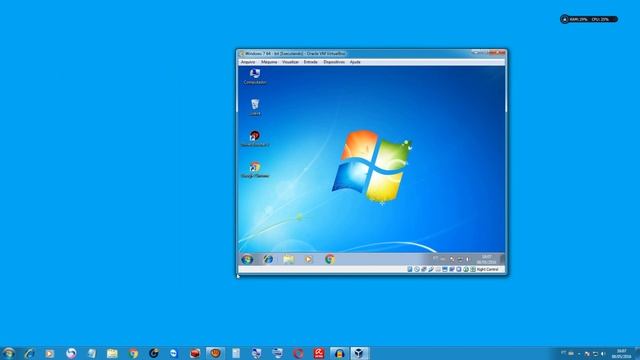This screenshot has height=360, width=640.
Task: Open the host Windows Start orb
Action: [8, 353]
